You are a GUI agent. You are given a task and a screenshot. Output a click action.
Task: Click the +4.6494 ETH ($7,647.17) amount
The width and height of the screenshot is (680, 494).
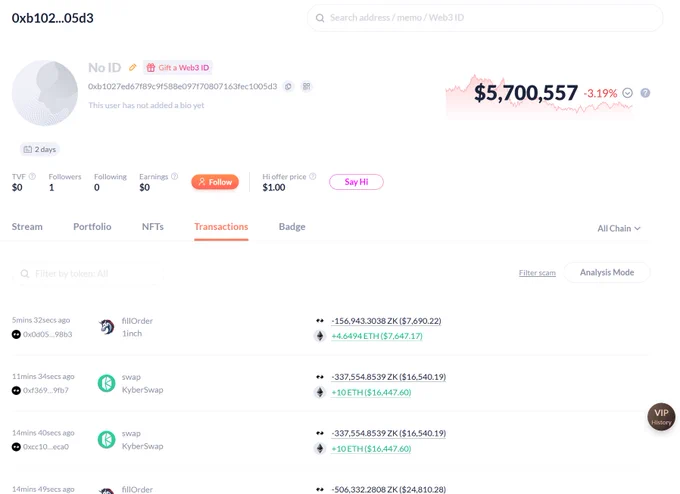[x=377, y=336]
